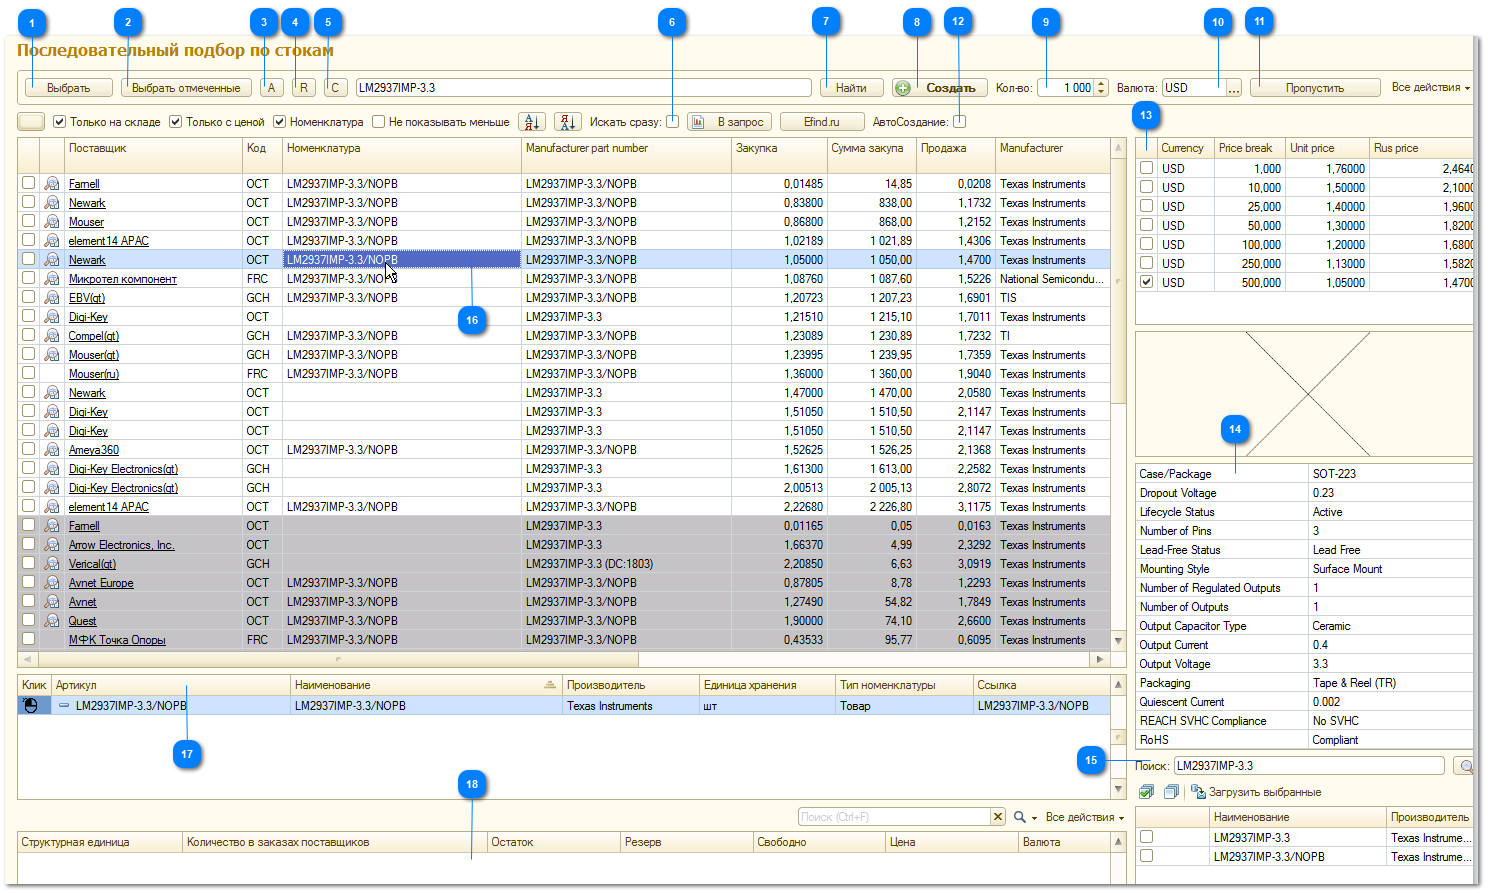Open the top Все действия dropdown

[x=1430, y=88]
